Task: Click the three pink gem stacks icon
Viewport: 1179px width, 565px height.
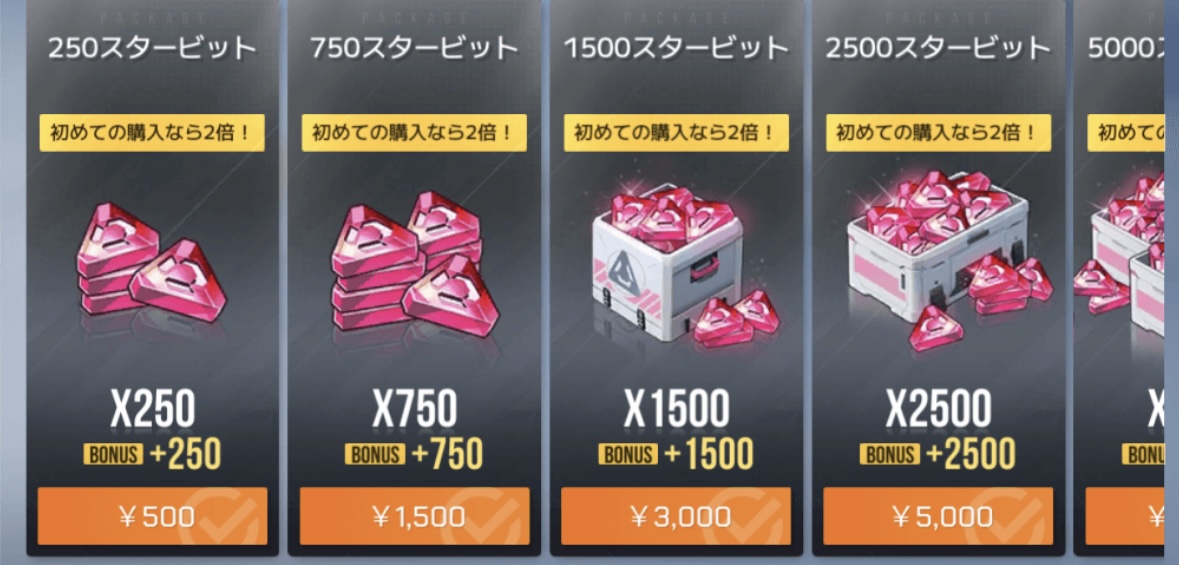Action: (414, 261)
